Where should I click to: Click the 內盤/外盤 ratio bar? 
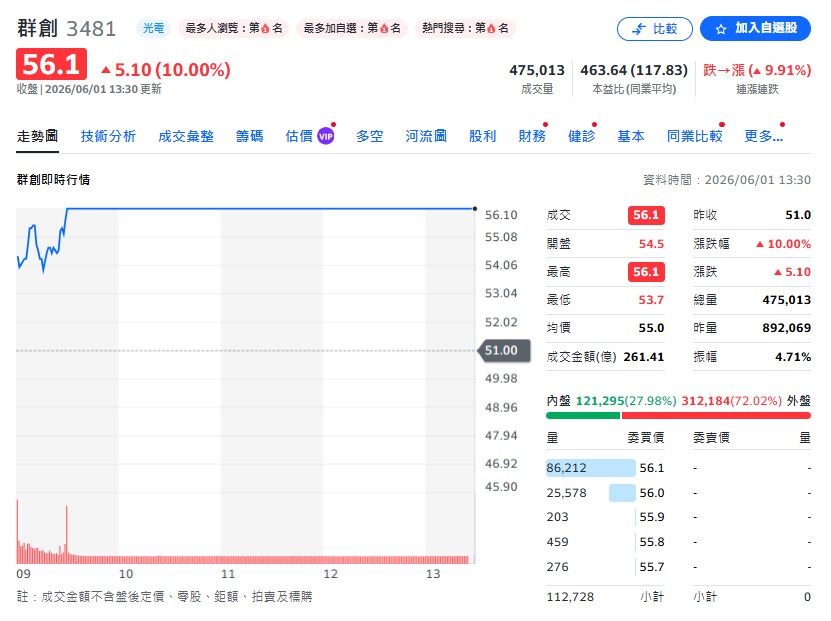[x=678, y=416]
